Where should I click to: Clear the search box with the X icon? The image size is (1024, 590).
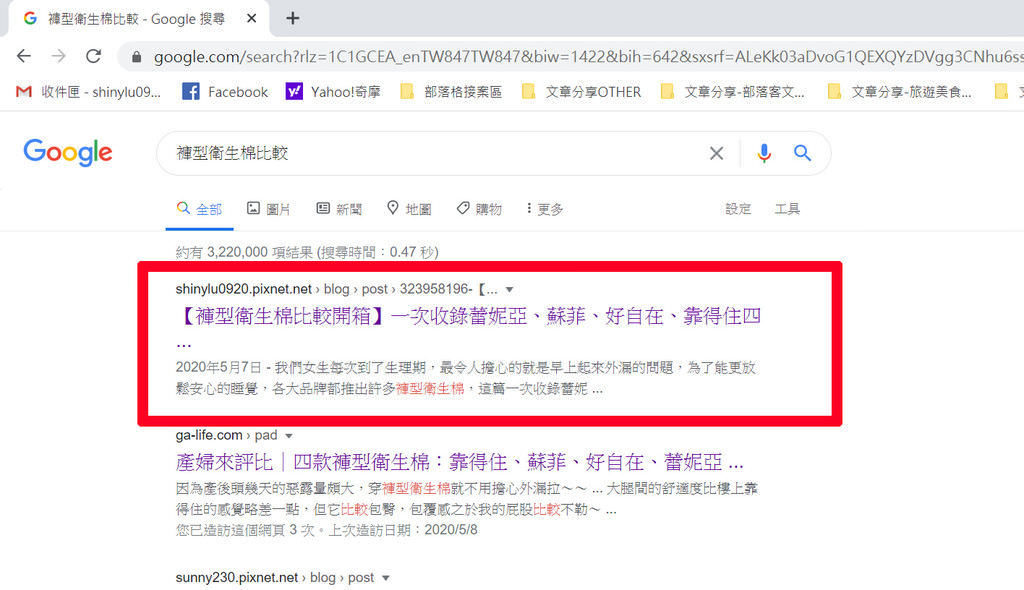[x=716, y=154]
